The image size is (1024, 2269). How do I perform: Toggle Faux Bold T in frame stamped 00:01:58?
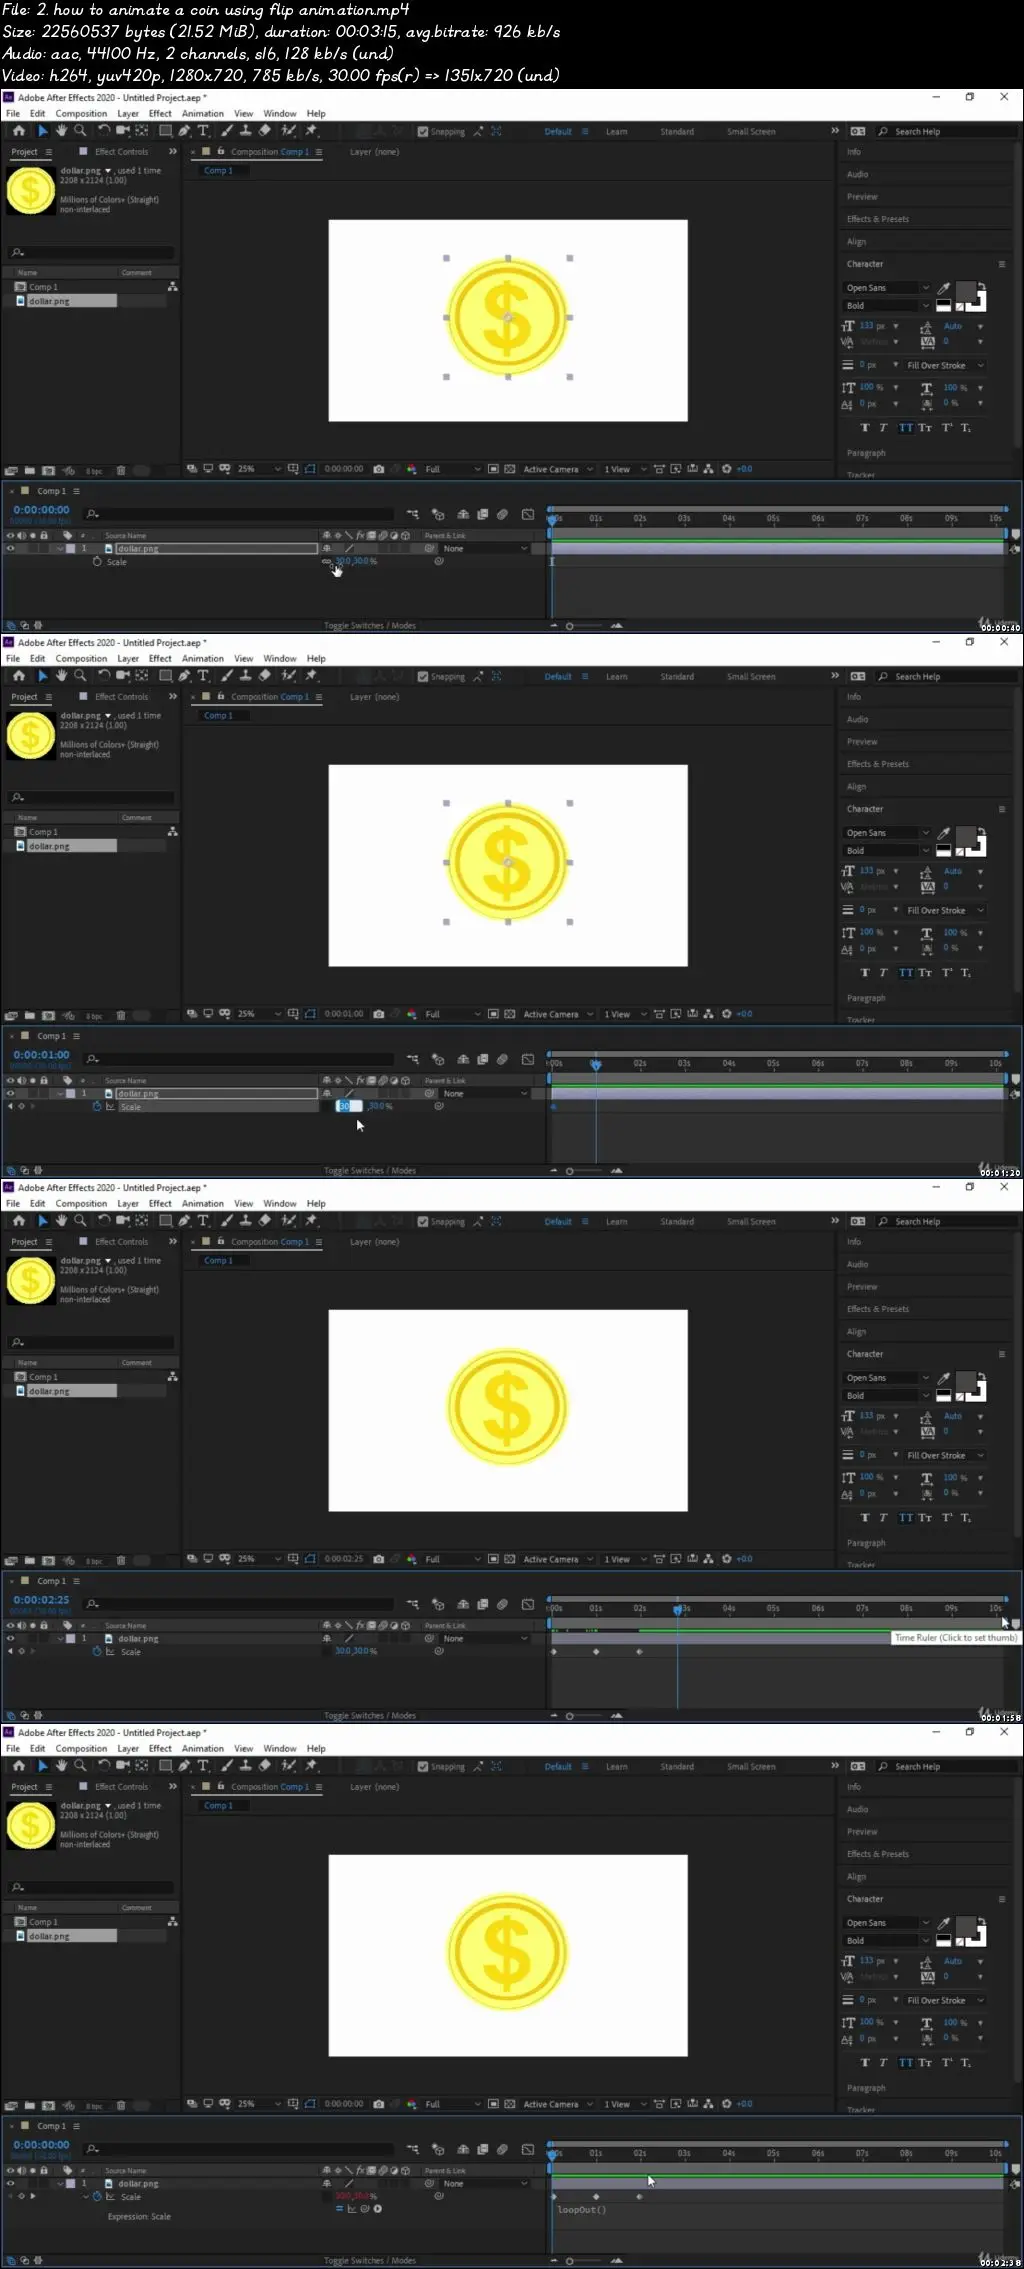point(865,1518)
